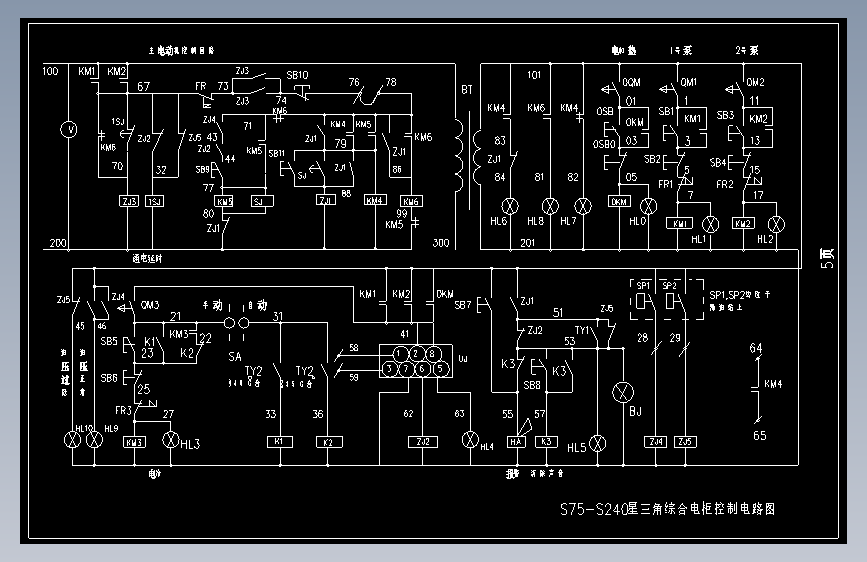Click the SB4 push button label
This screenshot has height=562, width=867.
tap(718, 163)
